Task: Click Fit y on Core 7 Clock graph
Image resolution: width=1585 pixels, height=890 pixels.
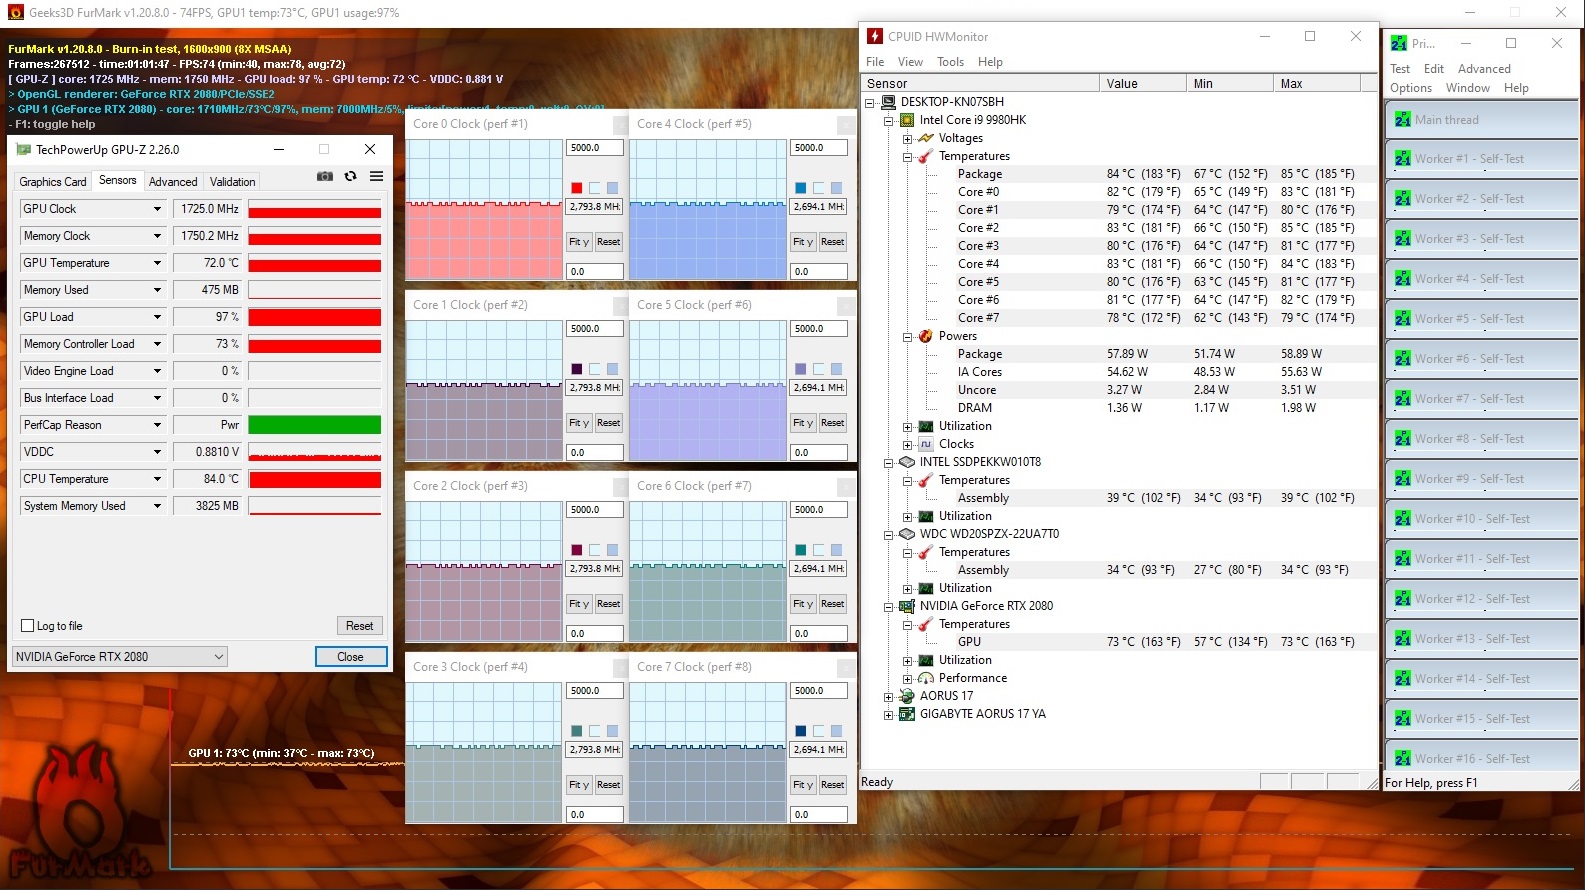Action: coord(803,785)
